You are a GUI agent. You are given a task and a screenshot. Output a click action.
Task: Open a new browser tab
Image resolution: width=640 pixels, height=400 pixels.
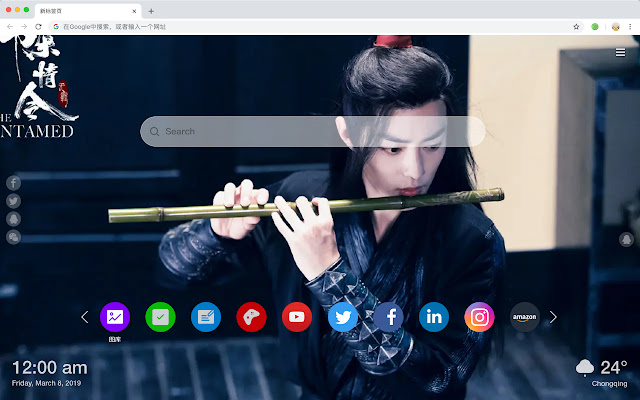(x=151, y=11)
